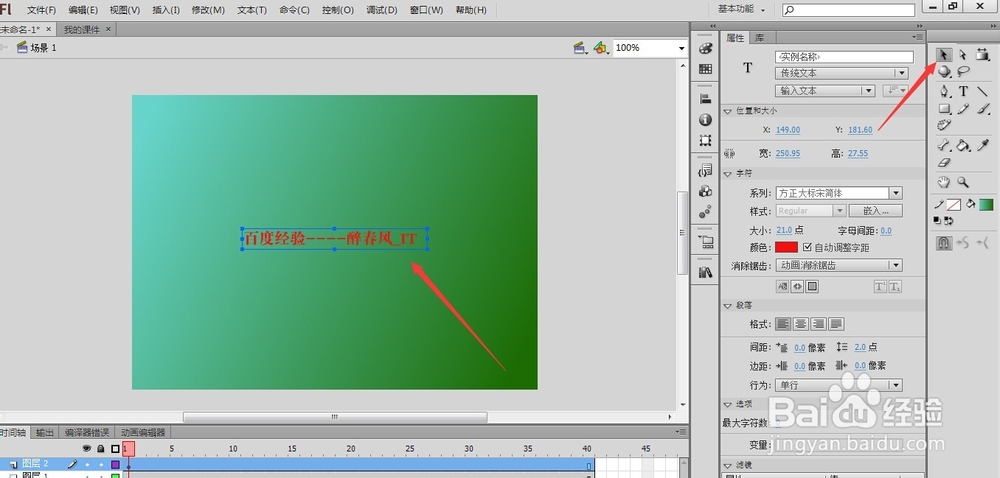Click the swap colors icon

(949, 221)
